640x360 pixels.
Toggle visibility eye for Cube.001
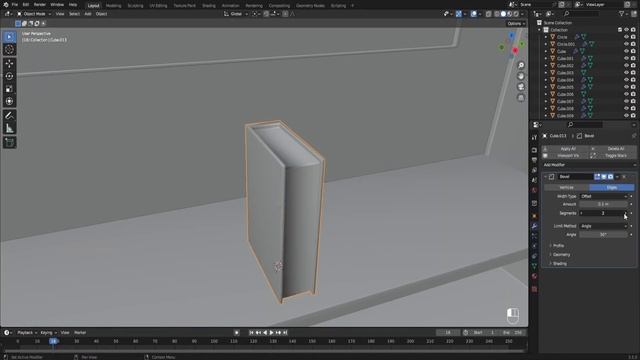click(x=626, y=58)
